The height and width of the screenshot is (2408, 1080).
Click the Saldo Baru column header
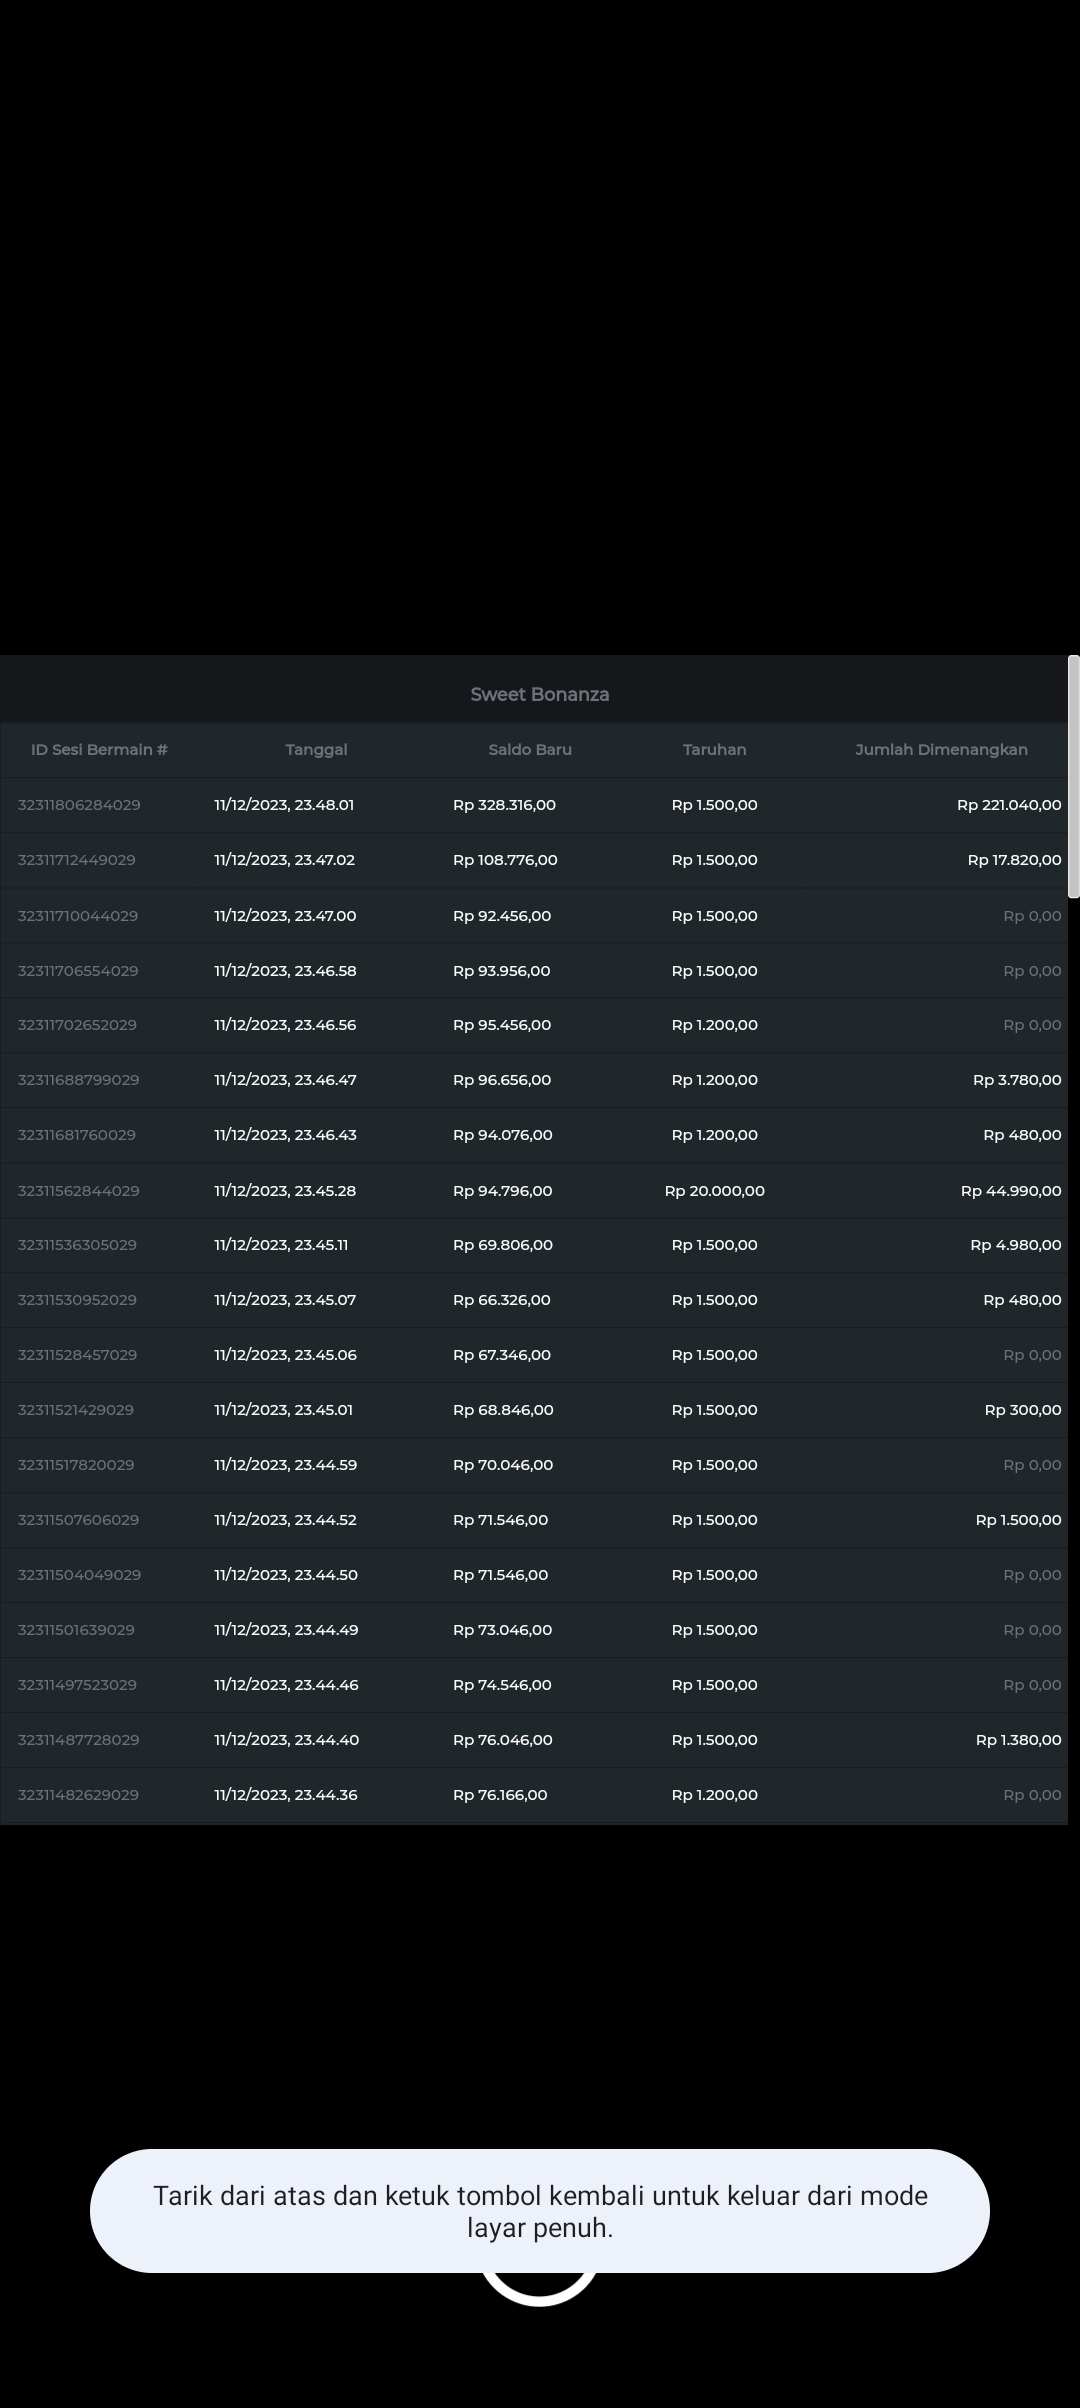tap(530, 749)
